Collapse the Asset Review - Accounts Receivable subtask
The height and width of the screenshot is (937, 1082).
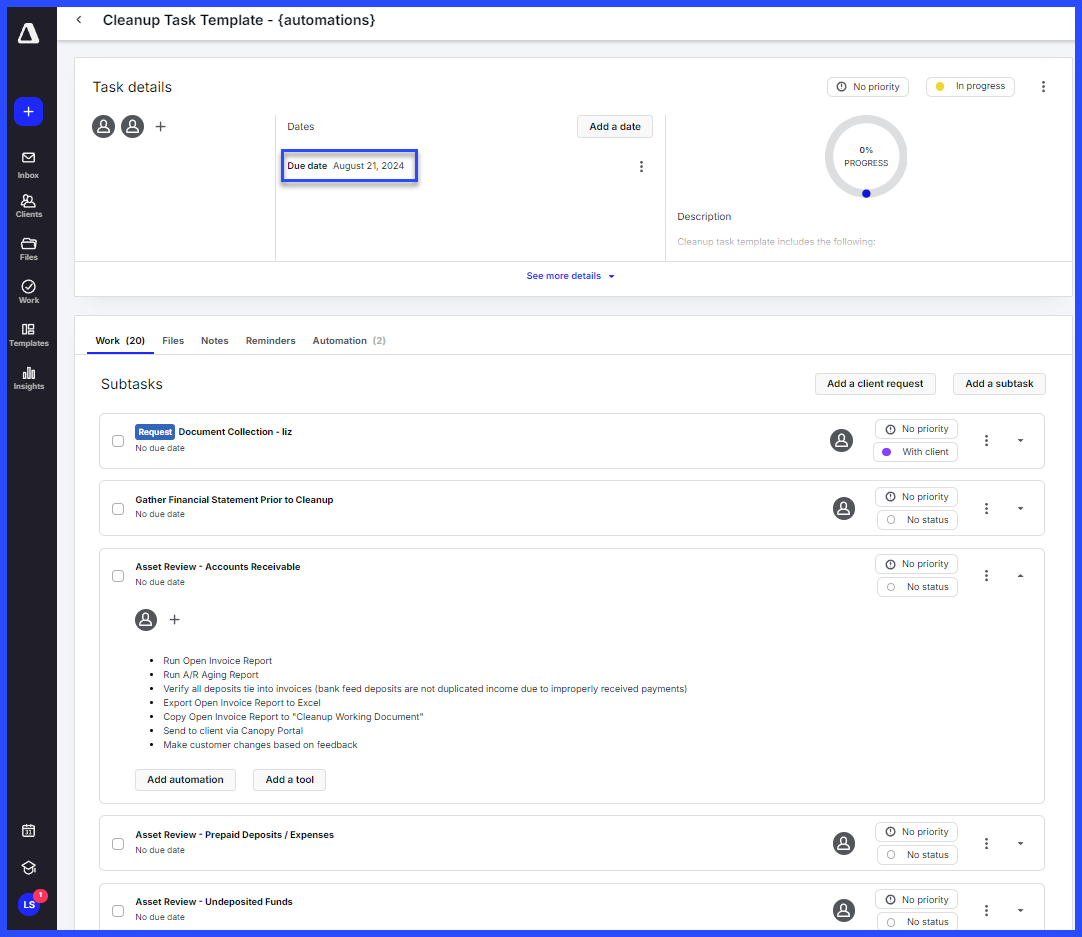[x=1020, y=576]
